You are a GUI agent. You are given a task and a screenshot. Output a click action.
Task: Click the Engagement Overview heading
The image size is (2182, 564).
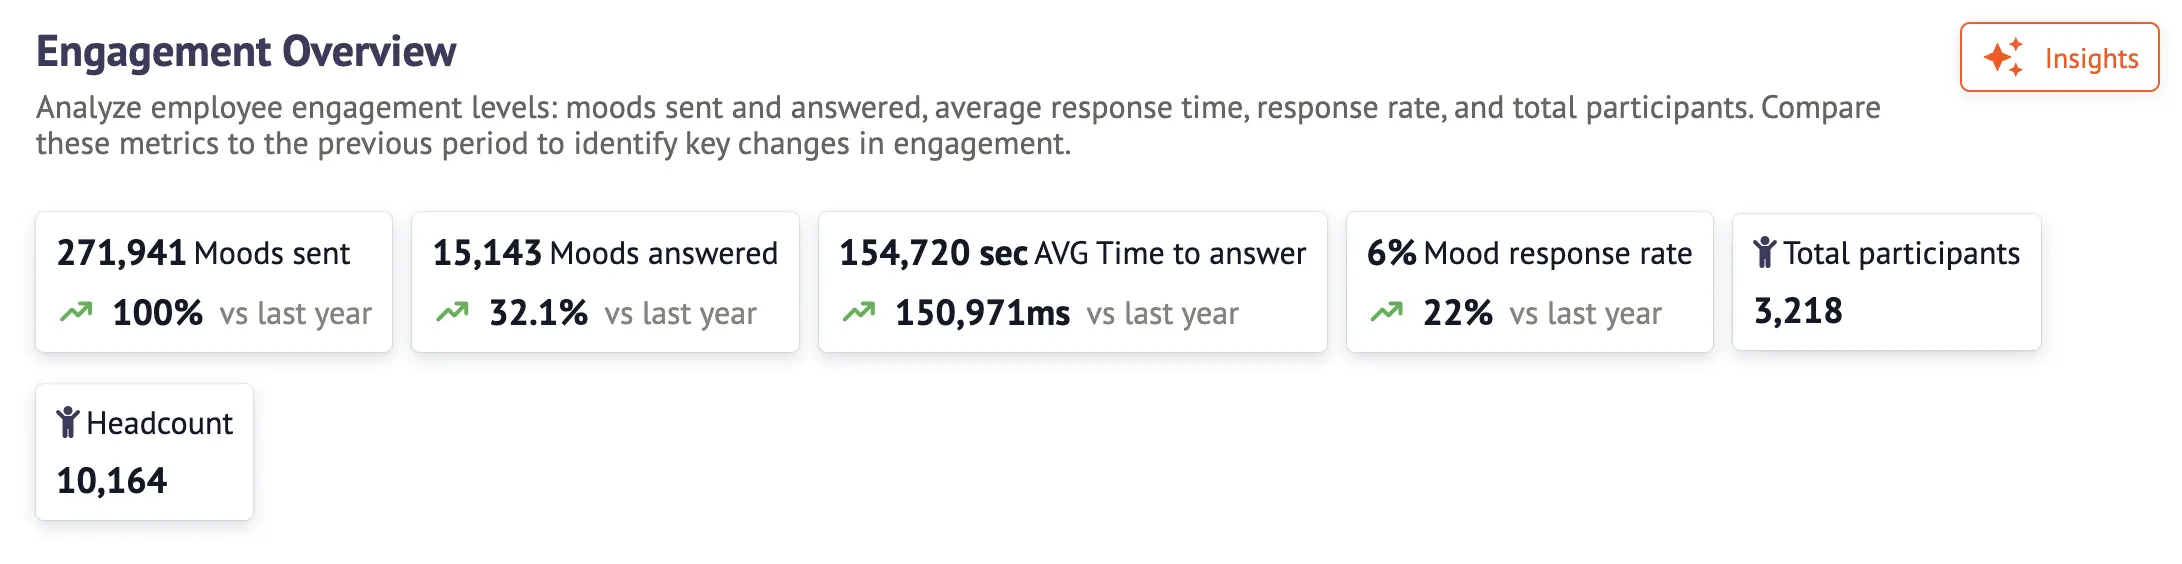coord(246,52)
